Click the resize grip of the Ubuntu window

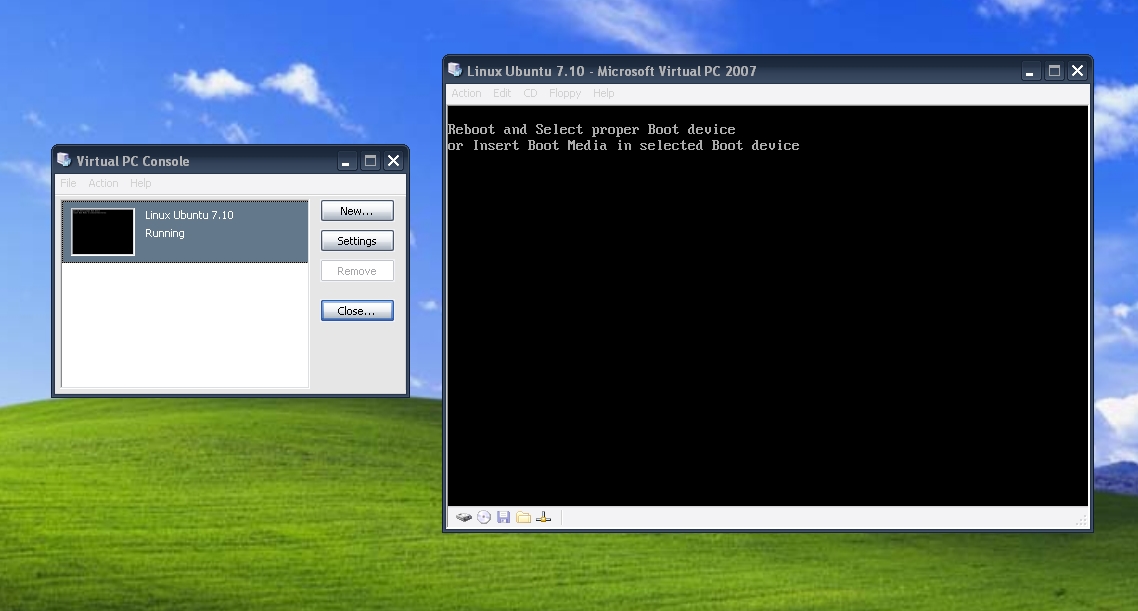tap(1081, 520)
